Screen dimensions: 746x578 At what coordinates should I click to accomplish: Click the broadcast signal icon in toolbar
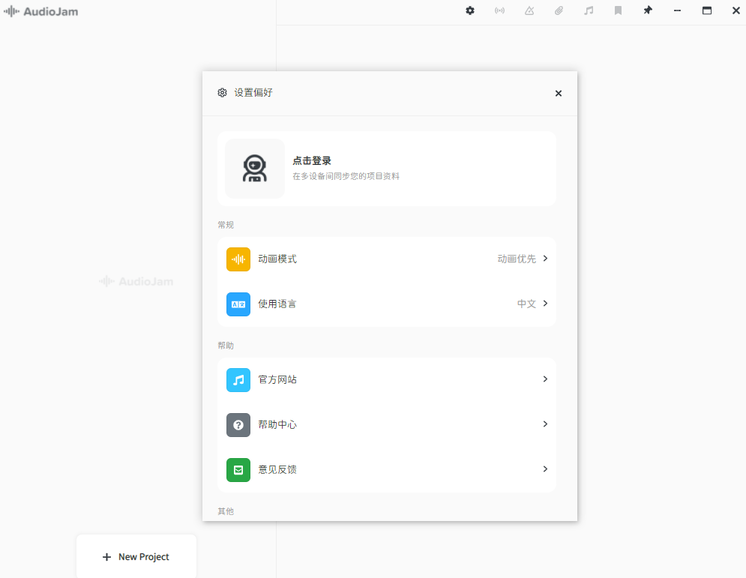coord(500,10)
